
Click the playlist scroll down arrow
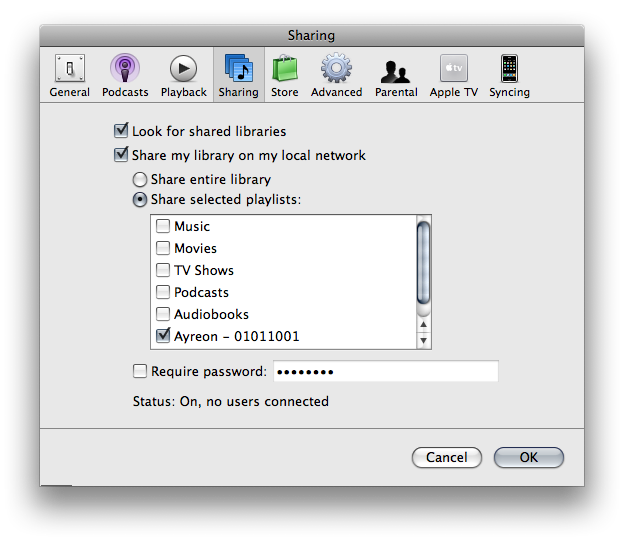423,341
